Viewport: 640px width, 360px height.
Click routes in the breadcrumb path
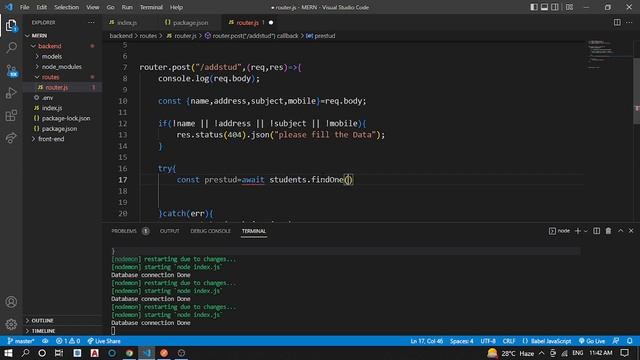pyautogui.click(x=148, y=36)
